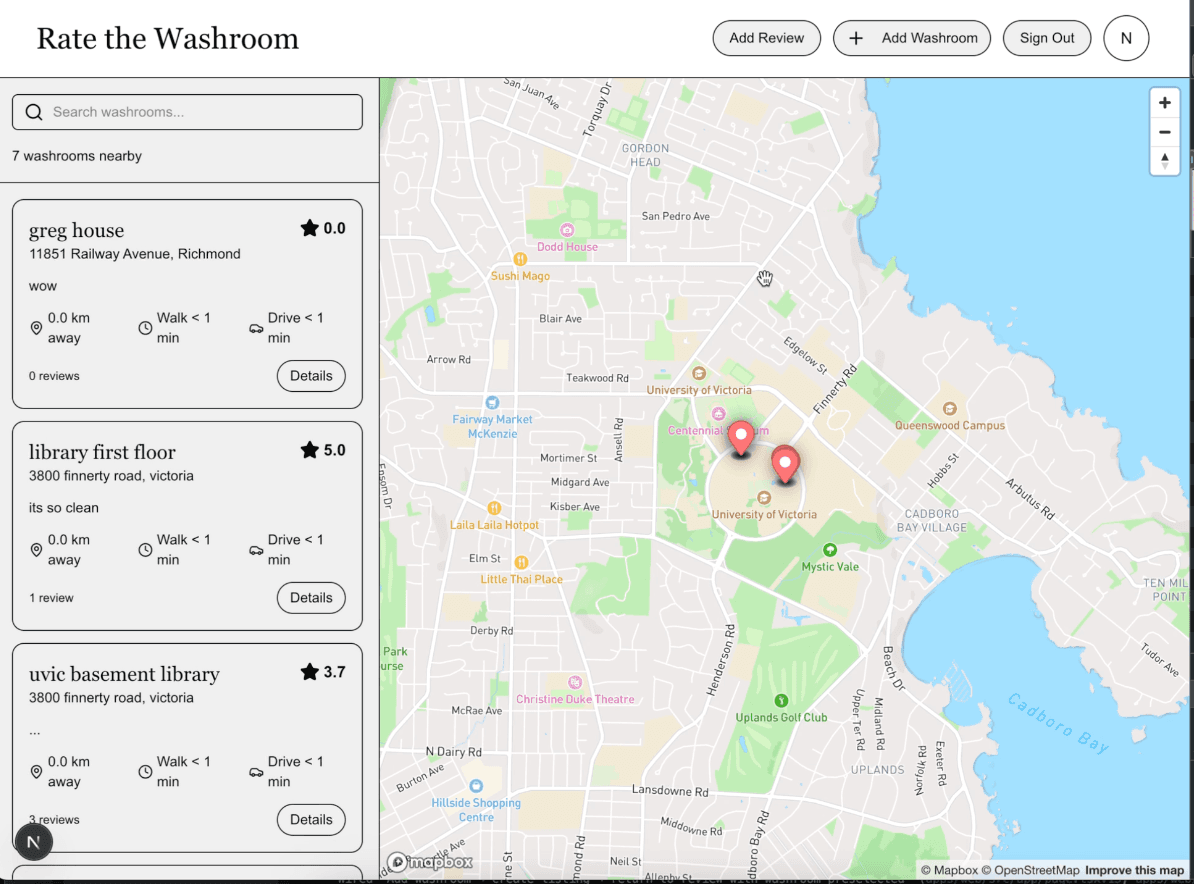Open the OpenStreetMap attribution link
This screenshot has width=1194, height=884.
[x=1036, y=870]
